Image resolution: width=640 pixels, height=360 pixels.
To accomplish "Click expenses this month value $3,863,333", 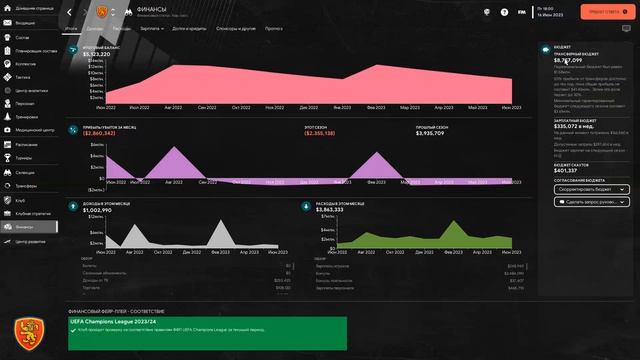I will click(330, 210).
